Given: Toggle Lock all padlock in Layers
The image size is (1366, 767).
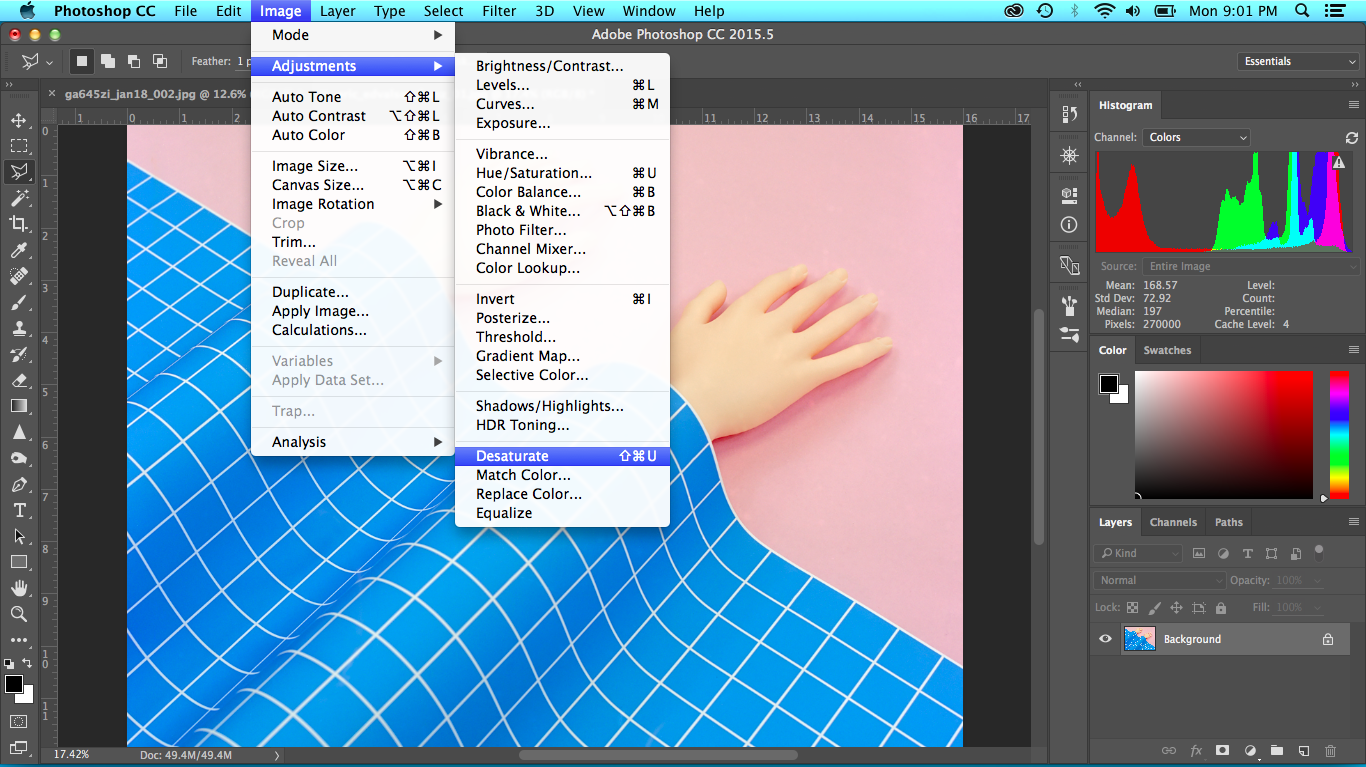Looking at the screenshot, I should tap(1220, 607).
